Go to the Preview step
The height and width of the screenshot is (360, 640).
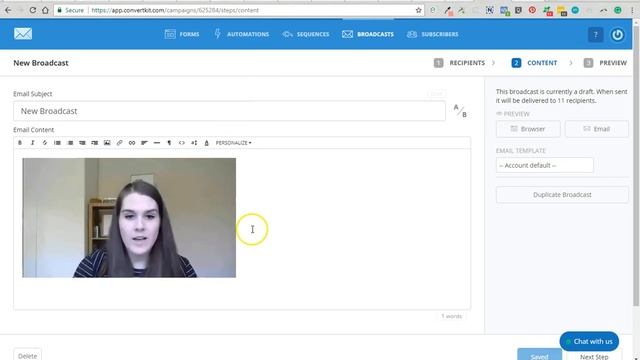605,63
